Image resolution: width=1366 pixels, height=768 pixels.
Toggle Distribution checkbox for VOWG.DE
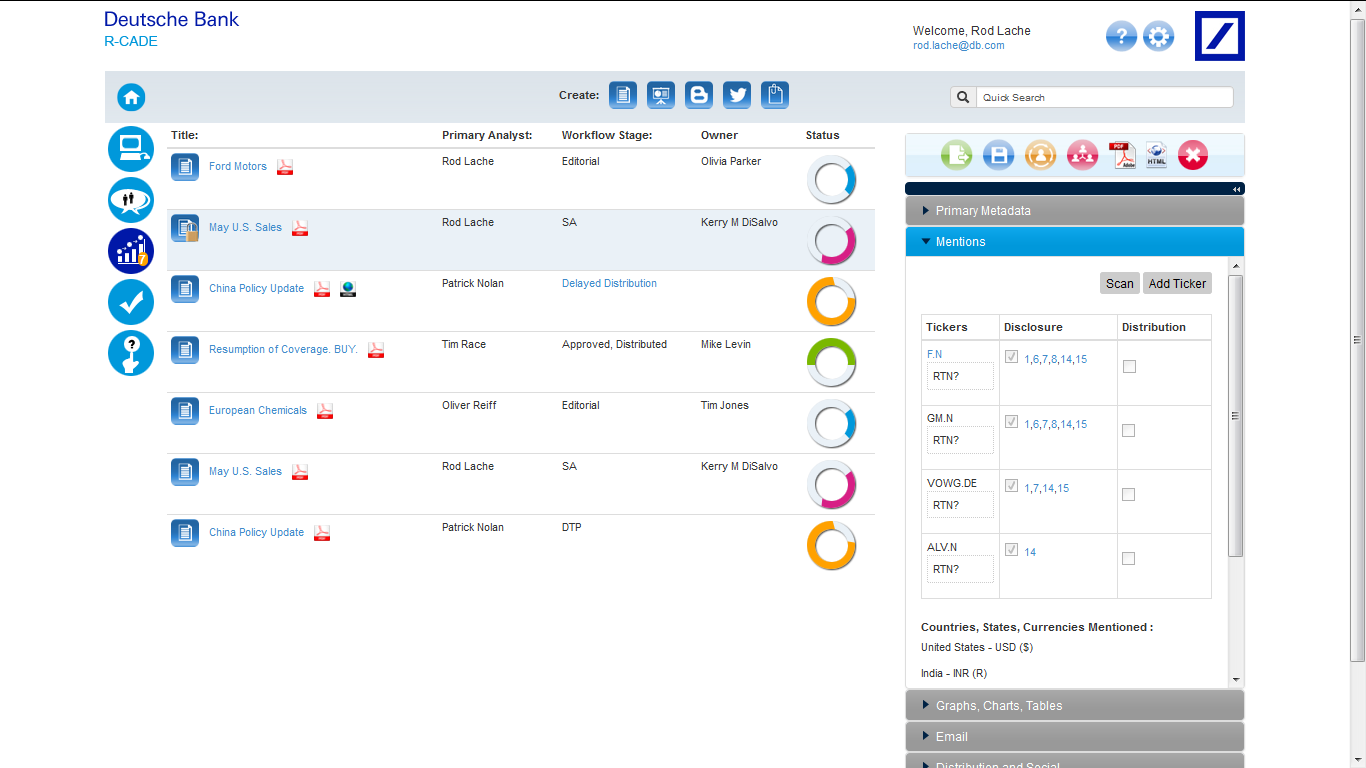coord(1129,495)
